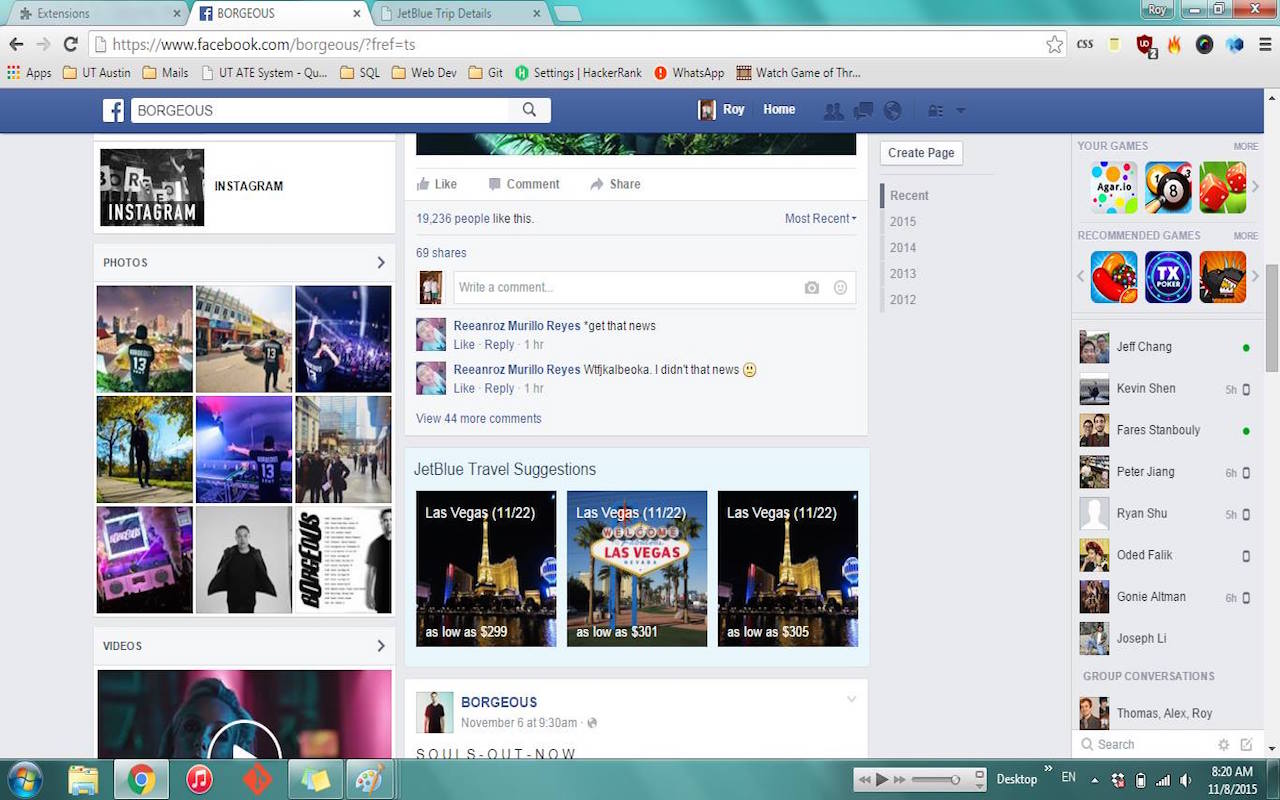Click the Create Page button
Image resolution: width=1280 pixels, height=800 pixels.
[921, 153]
